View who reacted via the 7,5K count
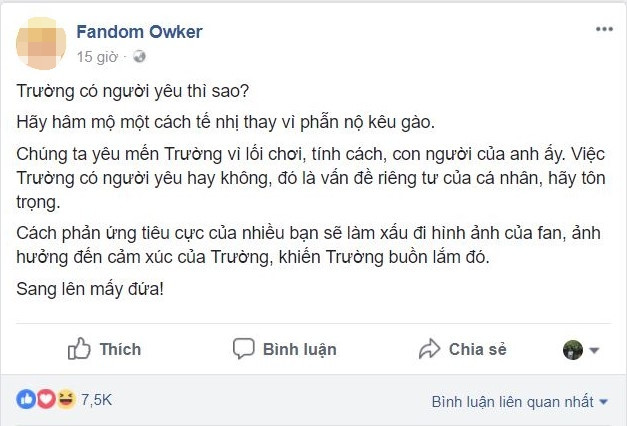This screenshot has height=426, width=627. 97,400
